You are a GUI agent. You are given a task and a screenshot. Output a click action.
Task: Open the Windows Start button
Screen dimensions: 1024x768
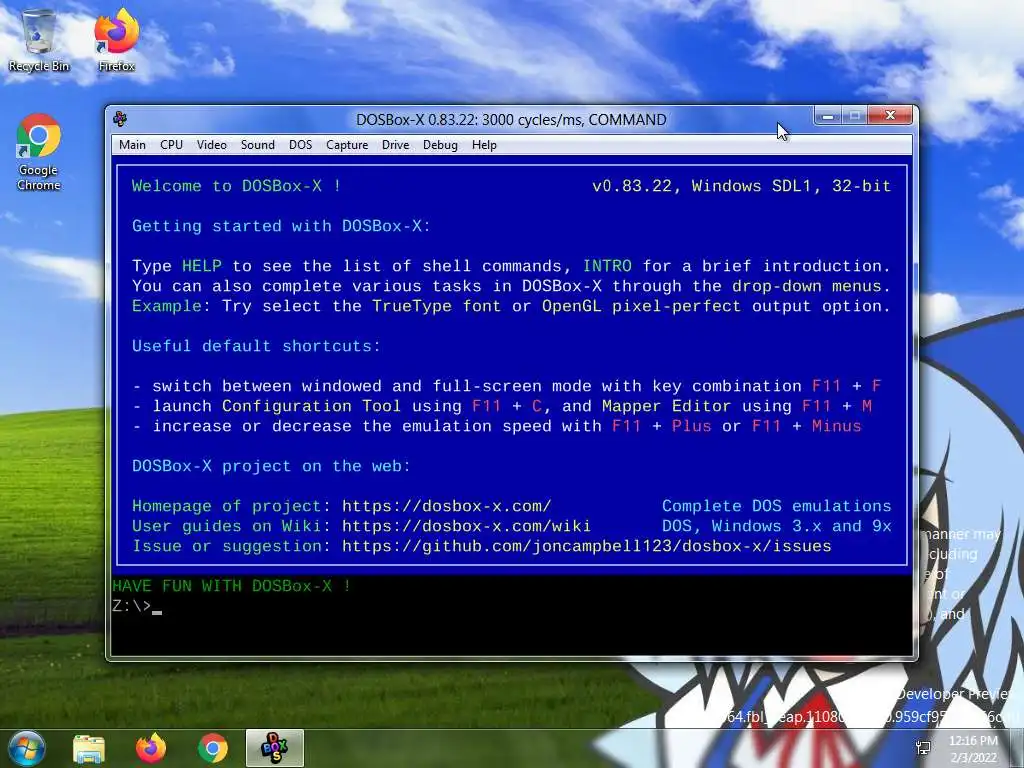click(26, 748)
